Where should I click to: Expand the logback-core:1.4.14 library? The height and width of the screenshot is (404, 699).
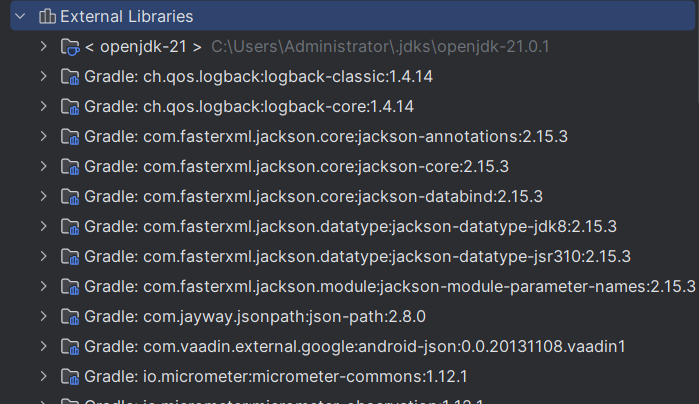coord(43,106)
